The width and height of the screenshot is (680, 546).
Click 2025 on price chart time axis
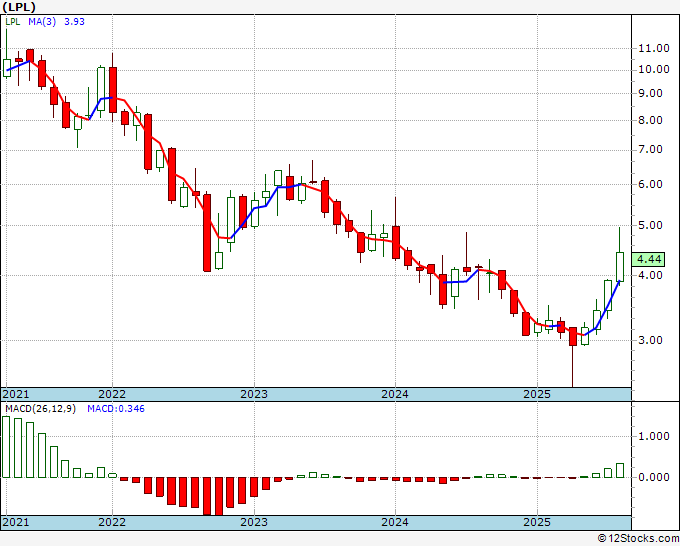click(x=536, y=394)
